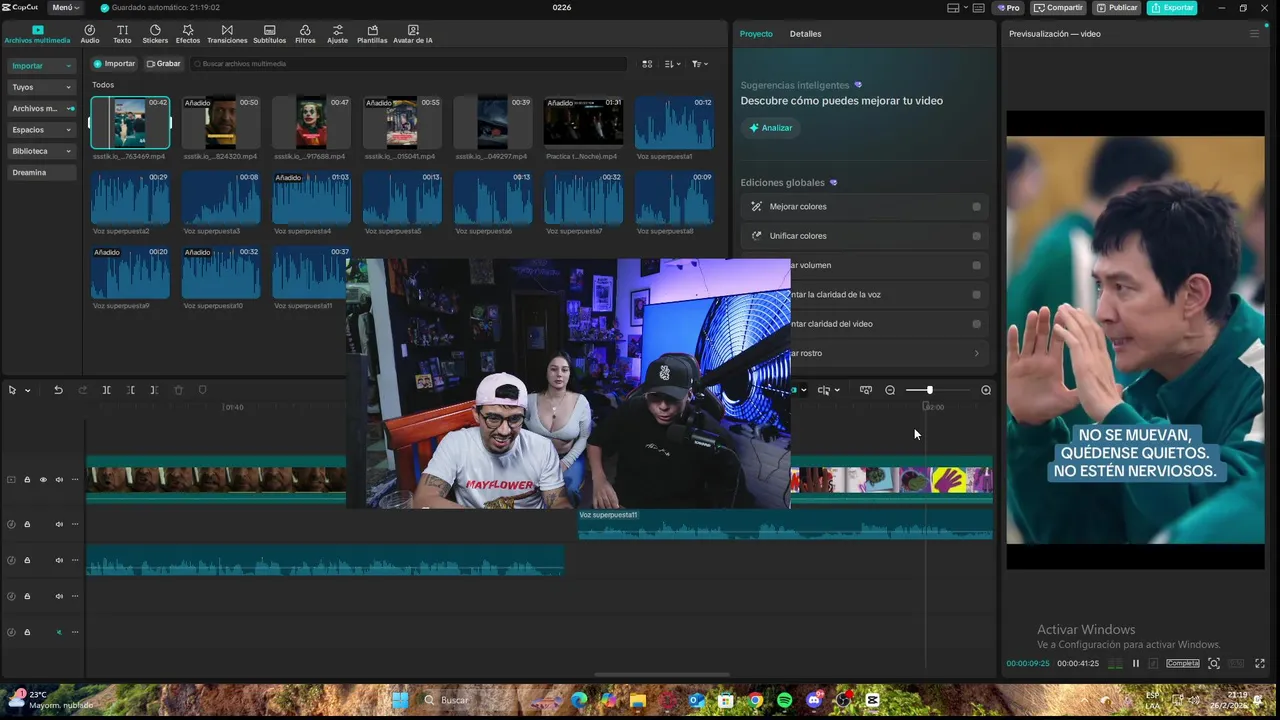The width and height of the screenshot is (1280, 720).
Task: Open the media sort order dropdown
Action: (673, 64)
